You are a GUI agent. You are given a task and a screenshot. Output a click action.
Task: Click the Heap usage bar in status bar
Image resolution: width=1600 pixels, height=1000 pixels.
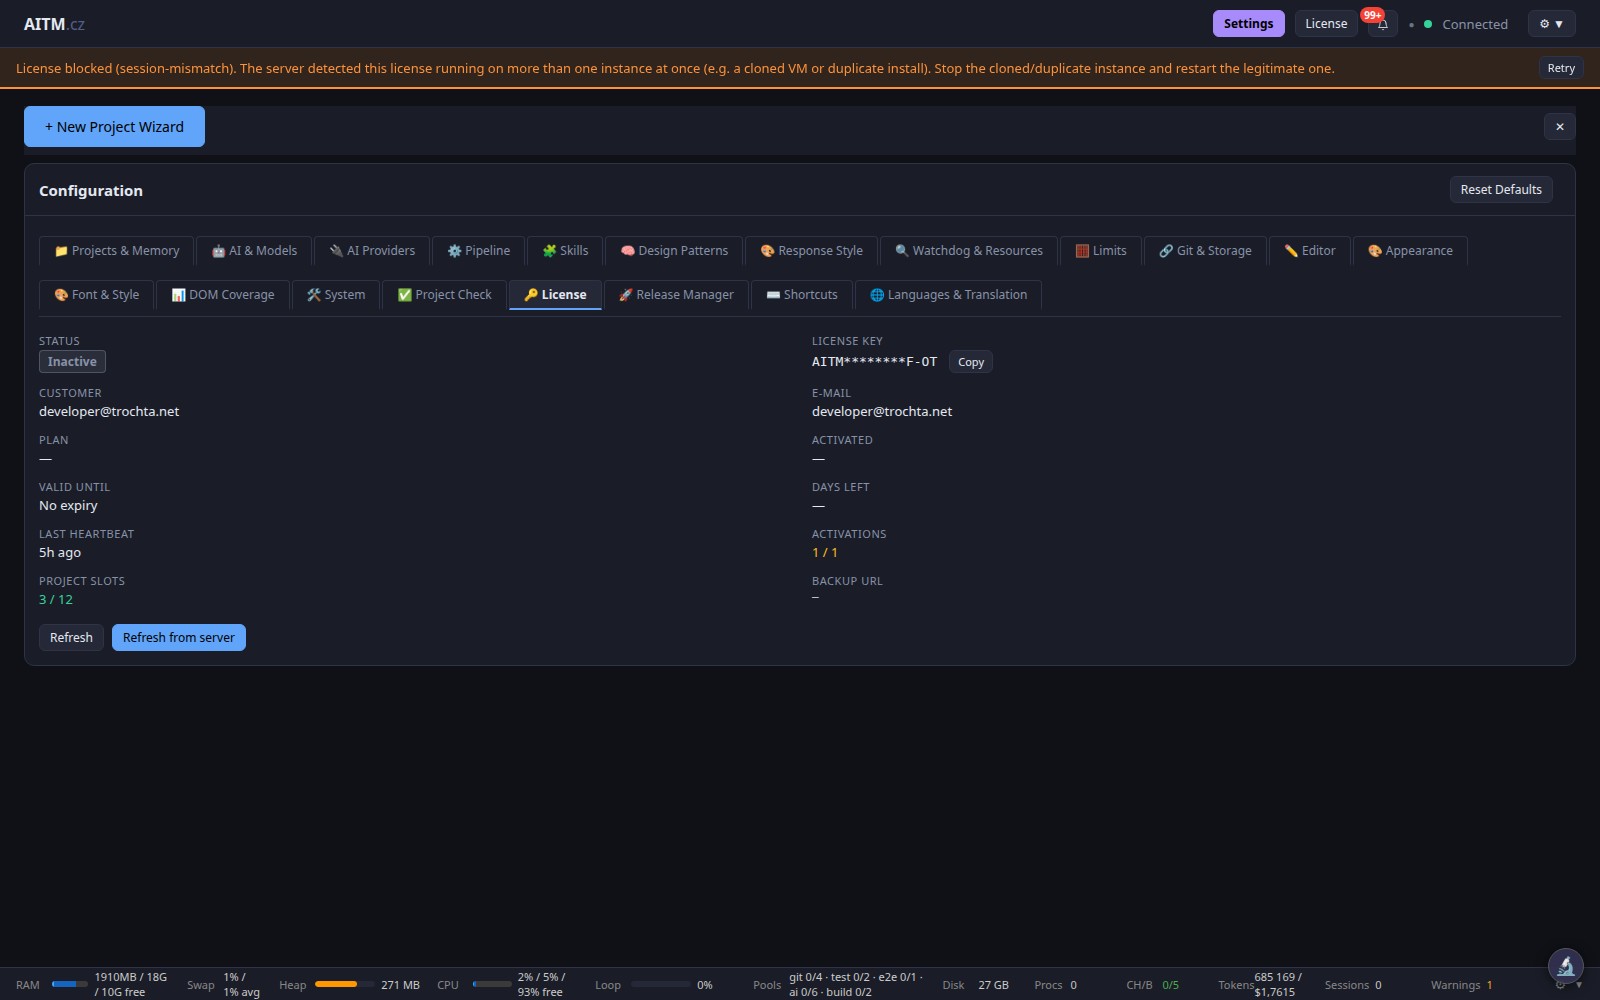click(344, 984)
